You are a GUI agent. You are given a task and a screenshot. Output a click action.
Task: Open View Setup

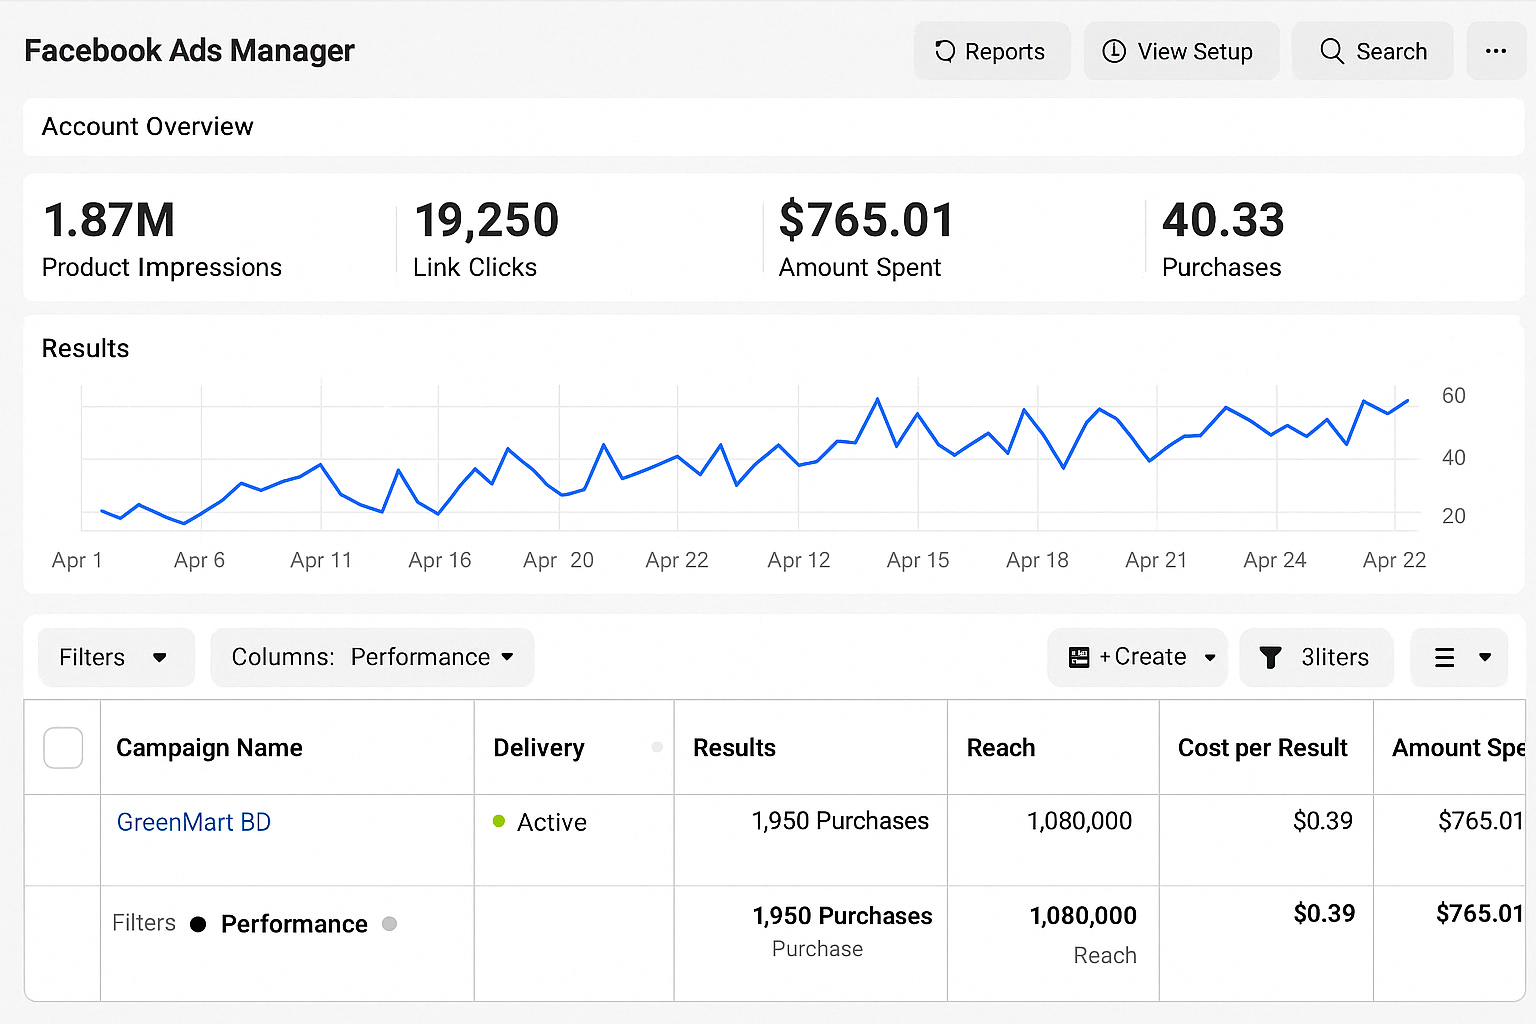[1181, 51]
